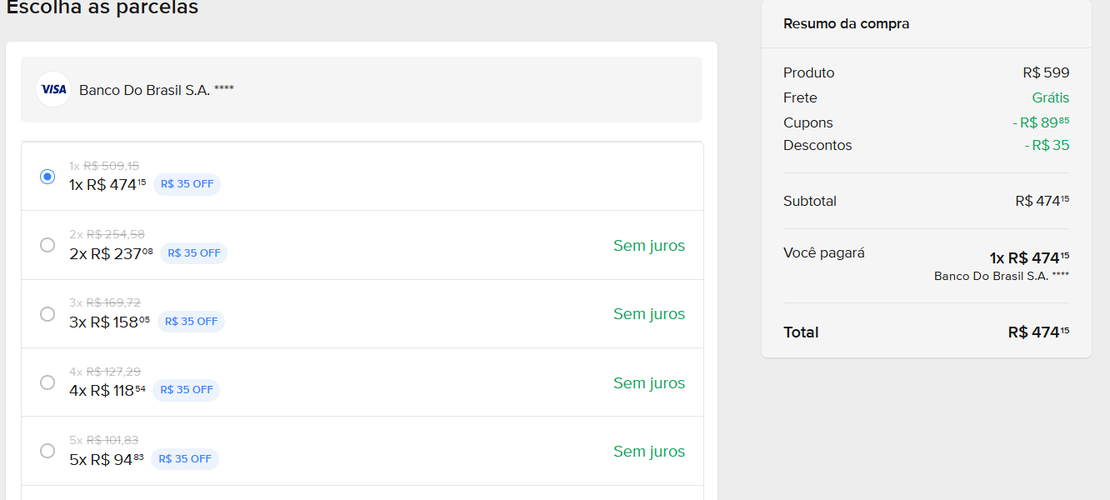Click the R$ 35 OFF badge on 4x
1110x500 pixels.
pyautogui.click(x=186, y=390)
